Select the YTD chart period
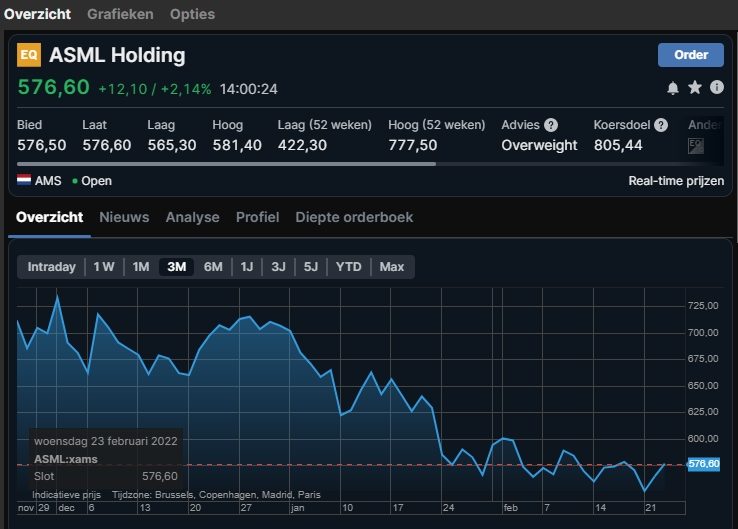Image resolution: width=738 pixels, height=529 pixels. (348, 267)
